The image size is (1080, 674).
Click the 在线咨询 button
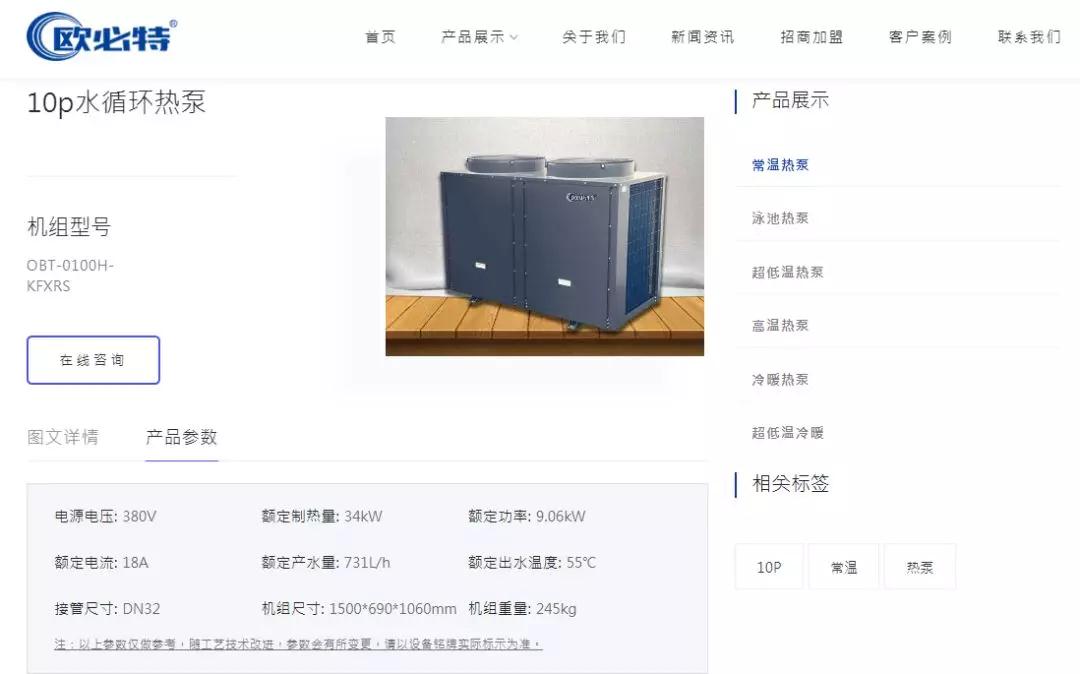click(x=93, y=360)
